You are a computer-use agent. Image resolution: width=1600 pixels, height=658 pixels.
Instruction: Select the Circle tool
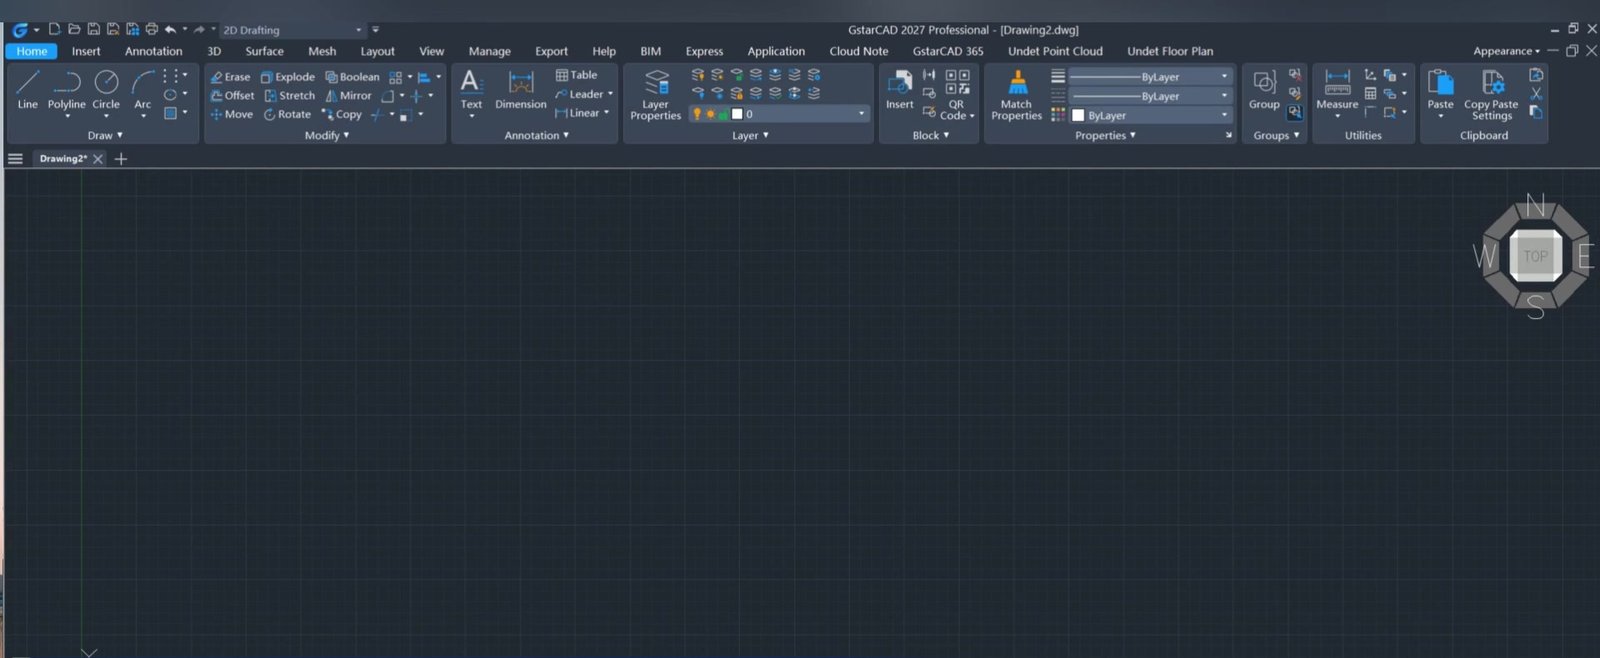coord(106,89)
